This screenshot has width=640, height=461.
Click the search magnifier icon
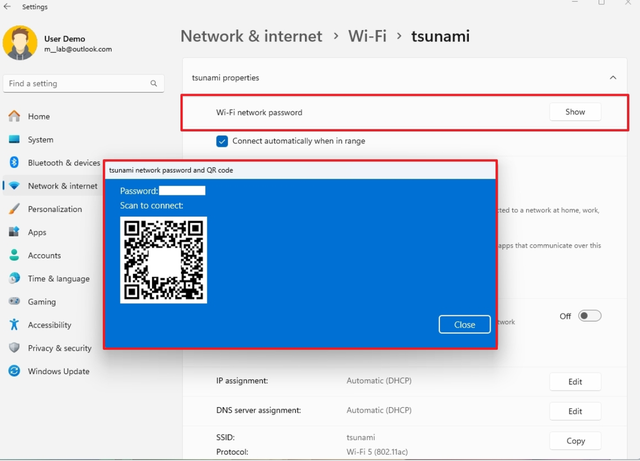coord(153,83)
